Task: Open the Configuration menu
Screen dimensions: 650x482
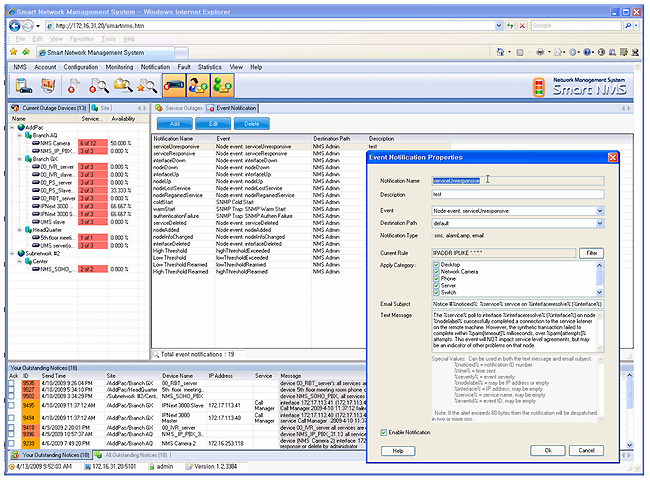Action: click(81, 67)
